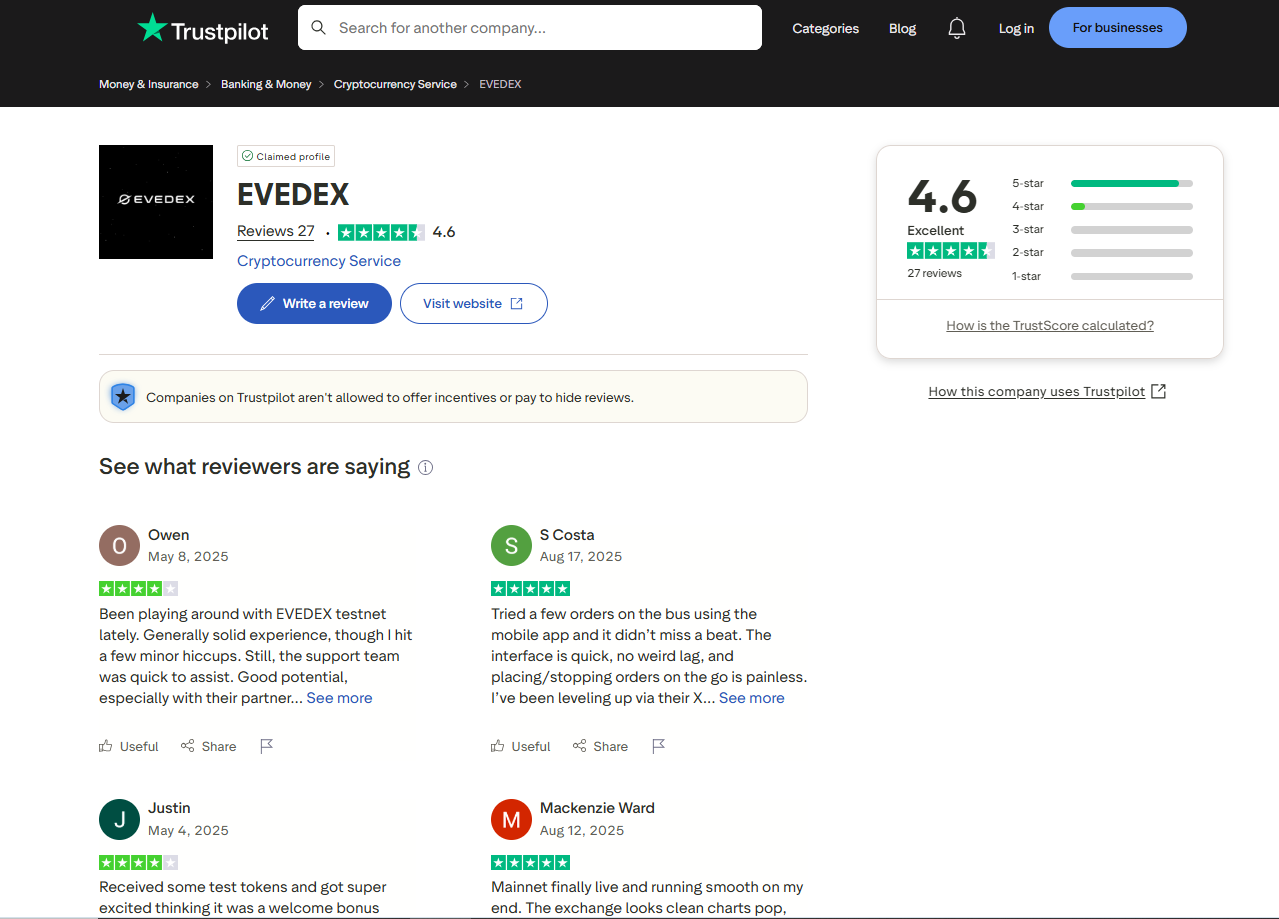The width and height of the screenshot is (1279, 919).
Task: Open the share icon on S Costa's review
Action: [579, 745]
